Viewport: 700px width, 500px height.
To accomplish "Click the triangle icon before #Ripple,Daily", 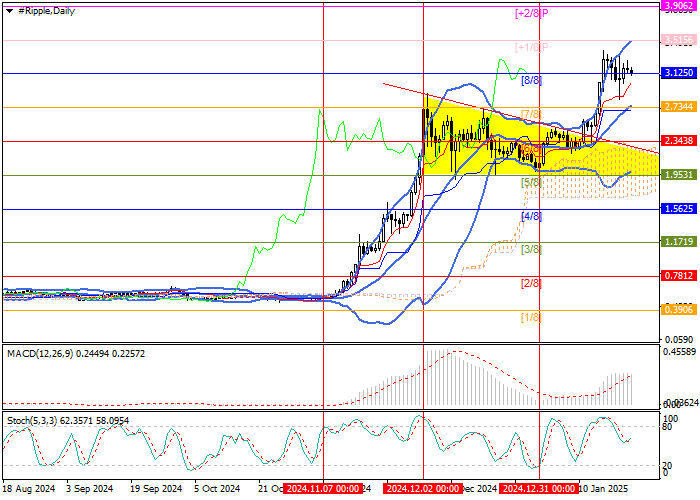I will [9, 10].
